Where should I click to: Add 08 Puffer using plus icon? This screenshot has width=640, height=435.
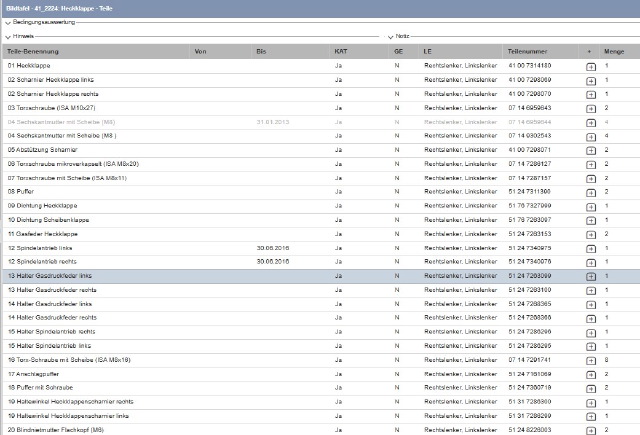pos(591,193)
